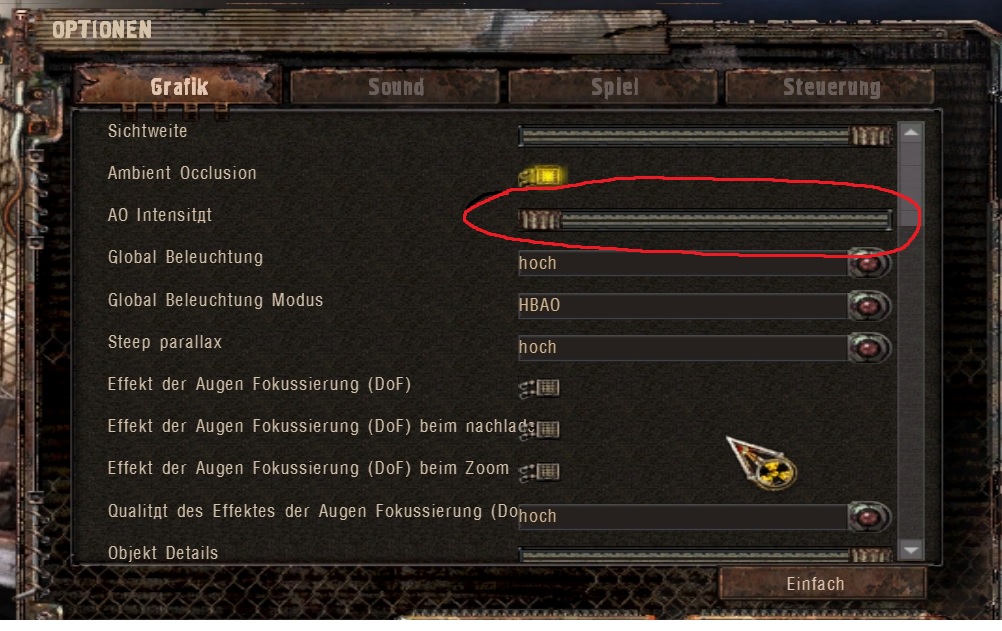Viewport: 1002px width, 631px height.
Task: Enable DoF beim Zoom checkbox
Action: point(540,472)
